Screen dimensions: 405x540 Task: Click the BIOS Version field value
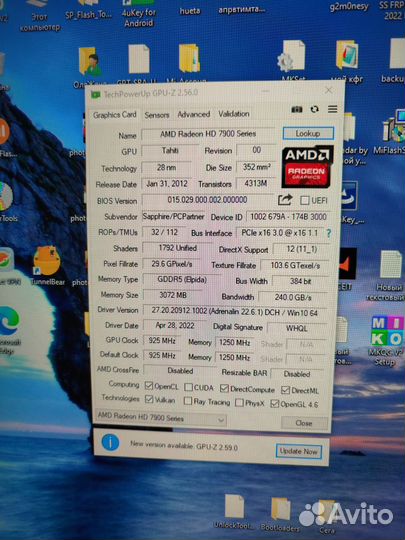(208, 200)
